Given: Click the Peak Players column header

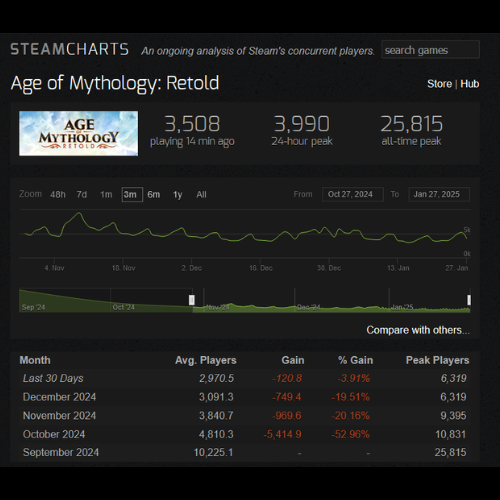Looking at the screenshot, I should (437, 360).
